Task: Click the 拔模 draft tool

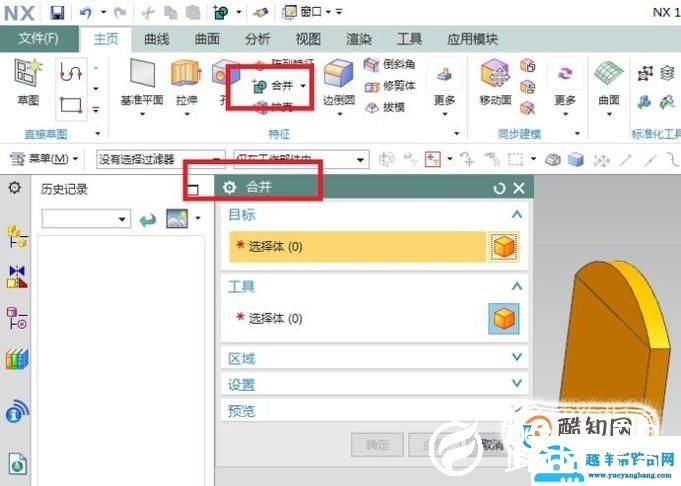Action: [384, 107]
